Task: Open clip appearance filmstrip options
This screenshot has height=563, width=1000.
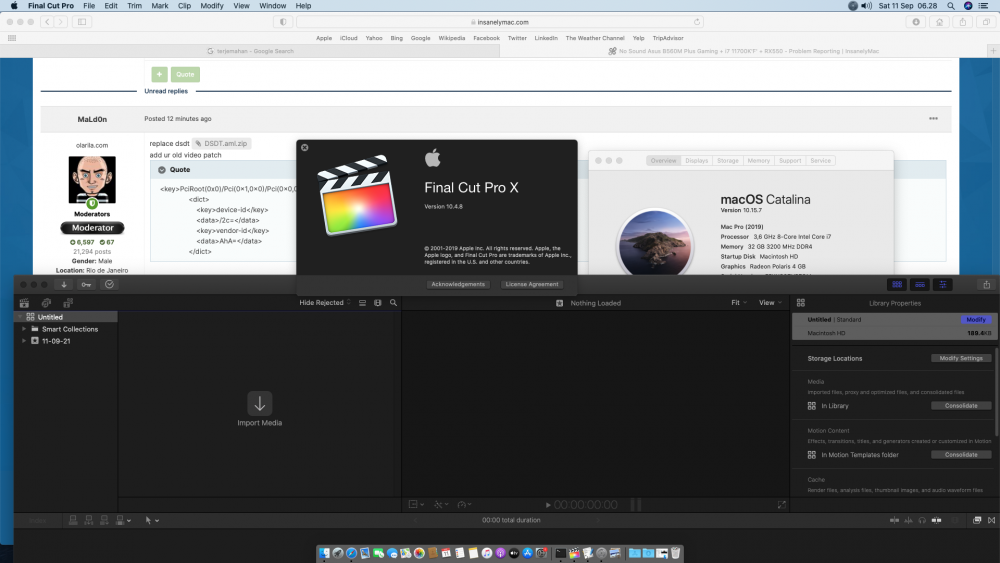Action: [x=378, y=303]
